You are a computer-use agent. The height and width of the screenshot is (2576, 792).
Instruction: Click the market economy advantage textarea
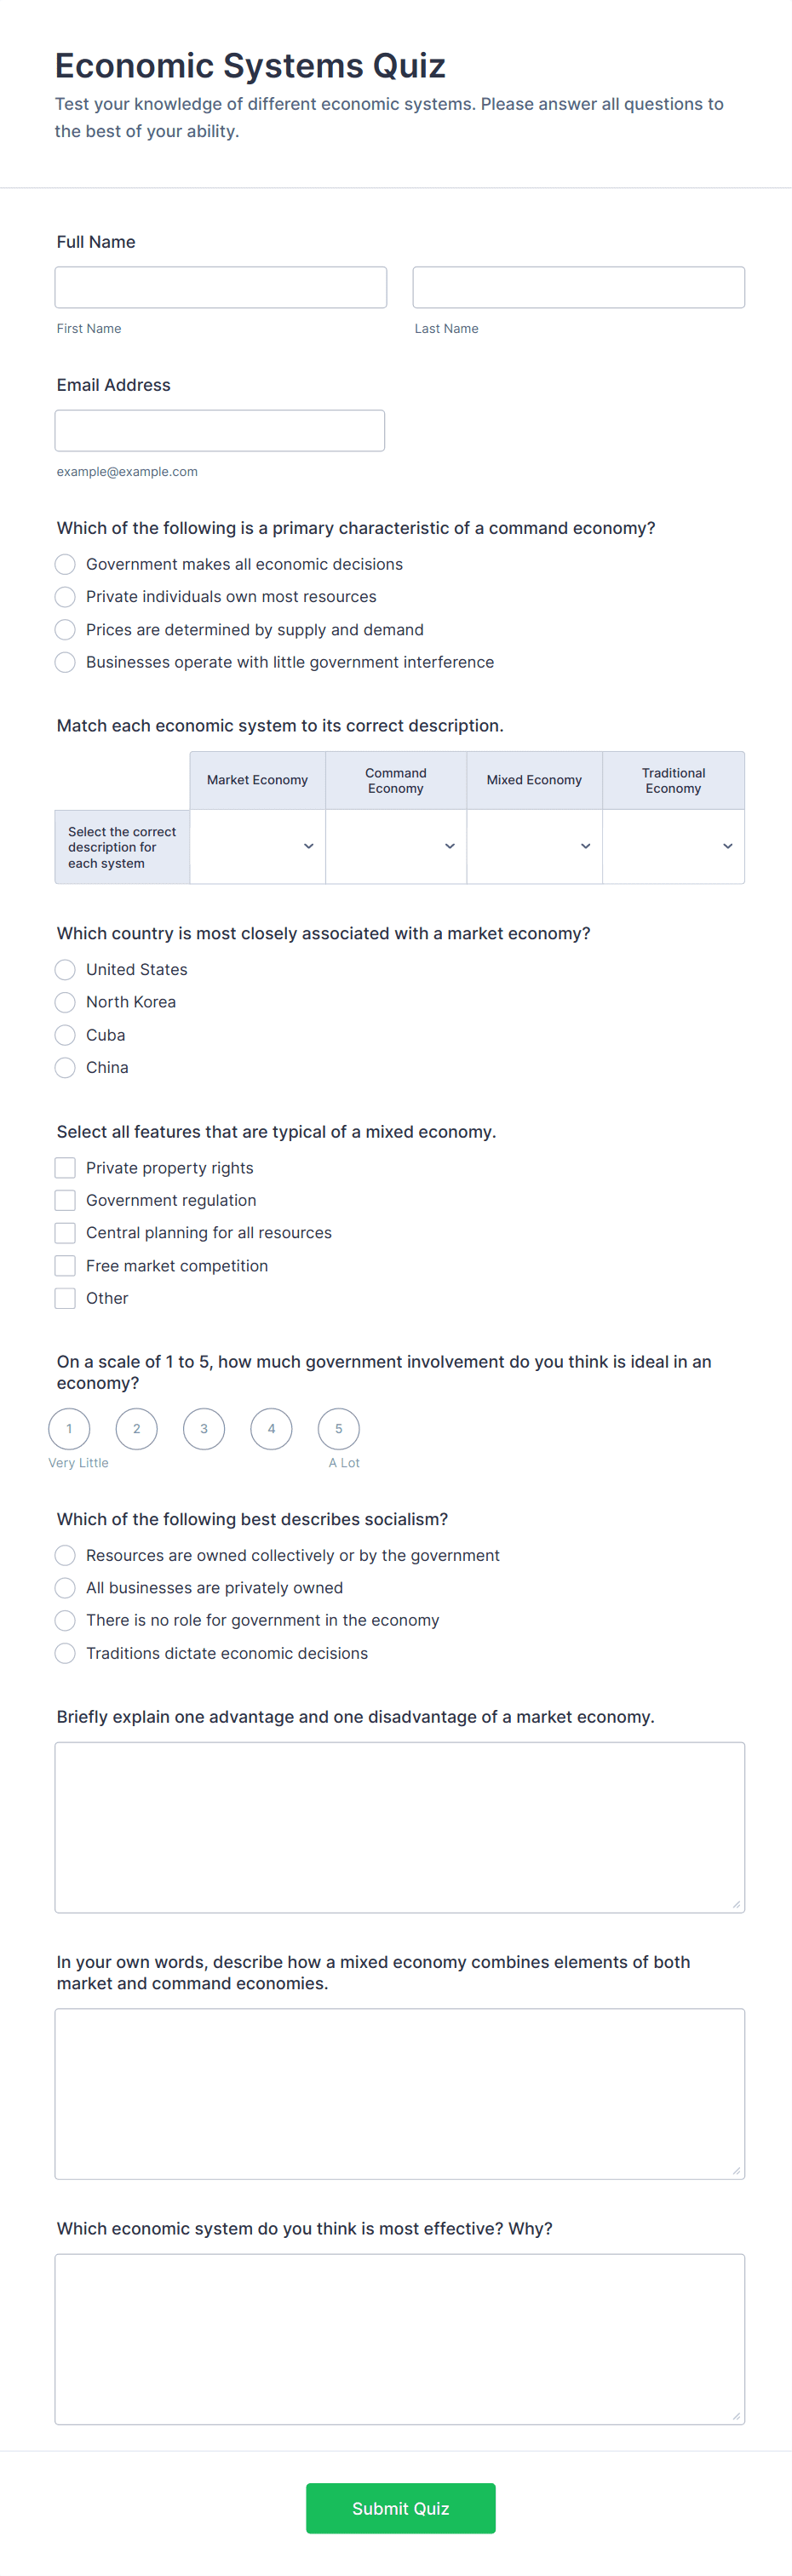(x=400, y=1827)
